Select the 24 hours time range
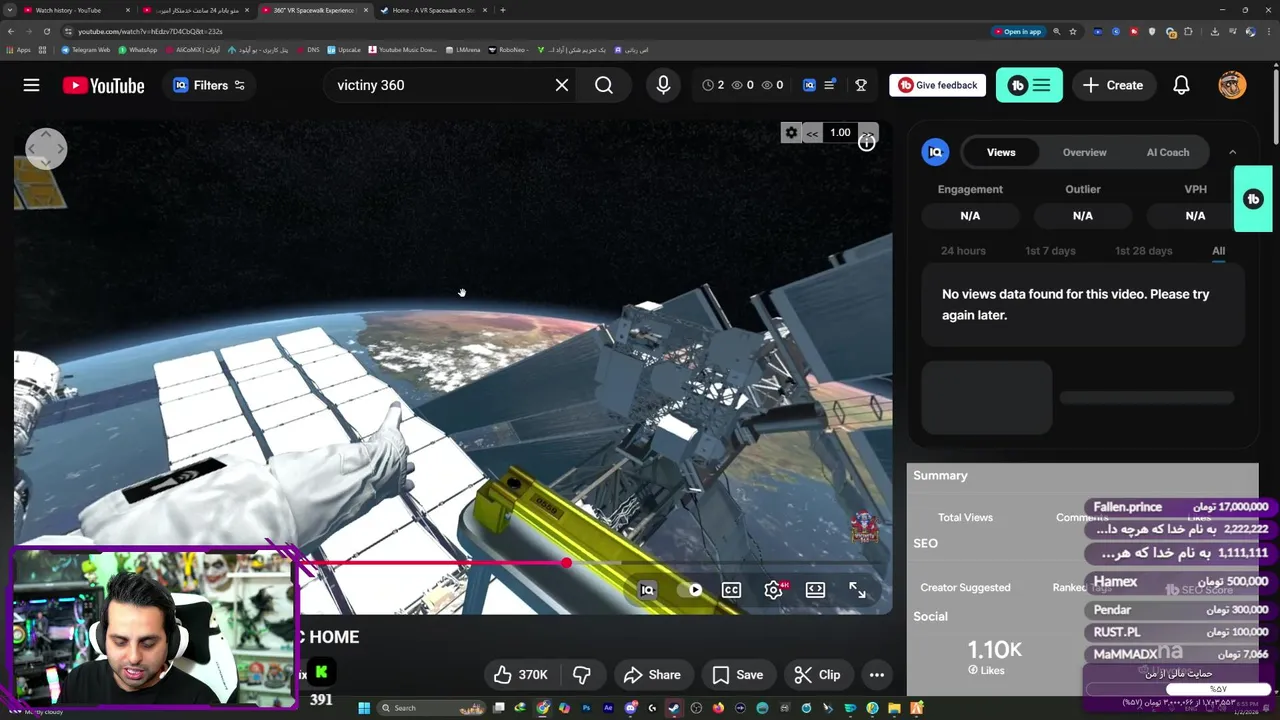The image size is (1280, 720). 963,251
